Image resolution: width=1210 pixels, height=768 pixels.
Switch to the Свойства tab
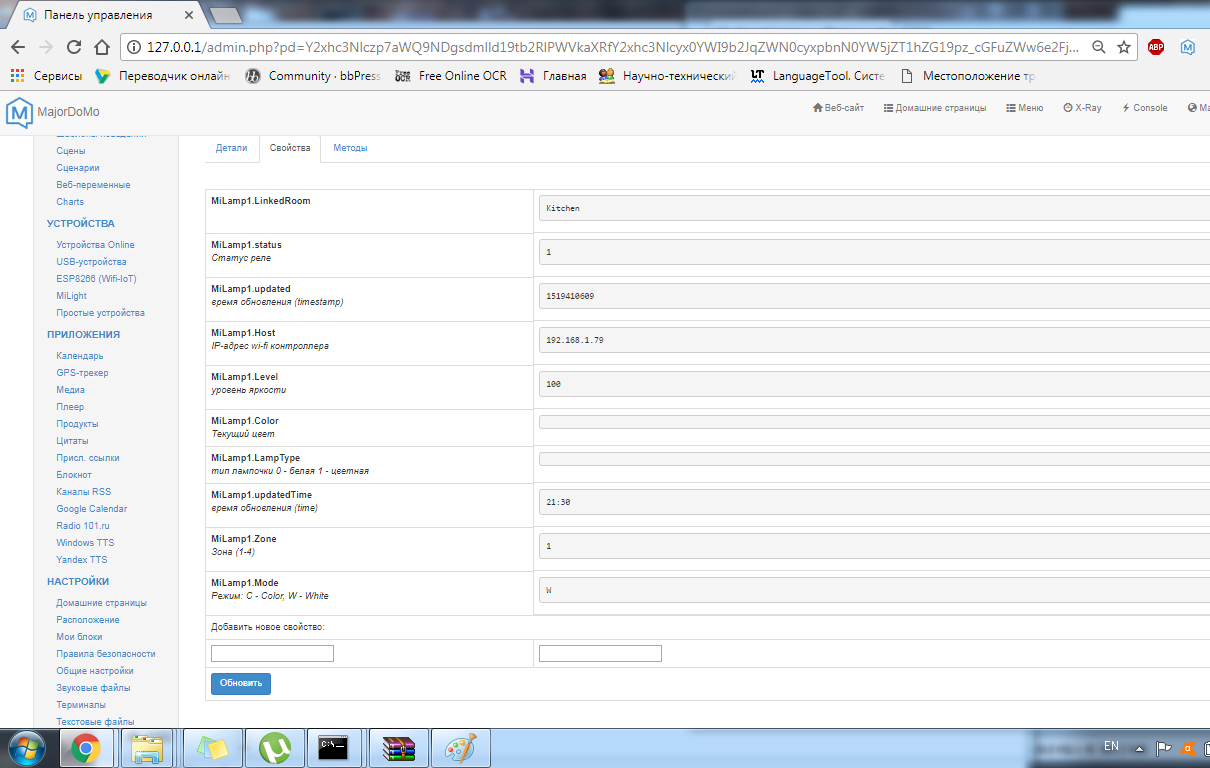(x=290, y=148)
